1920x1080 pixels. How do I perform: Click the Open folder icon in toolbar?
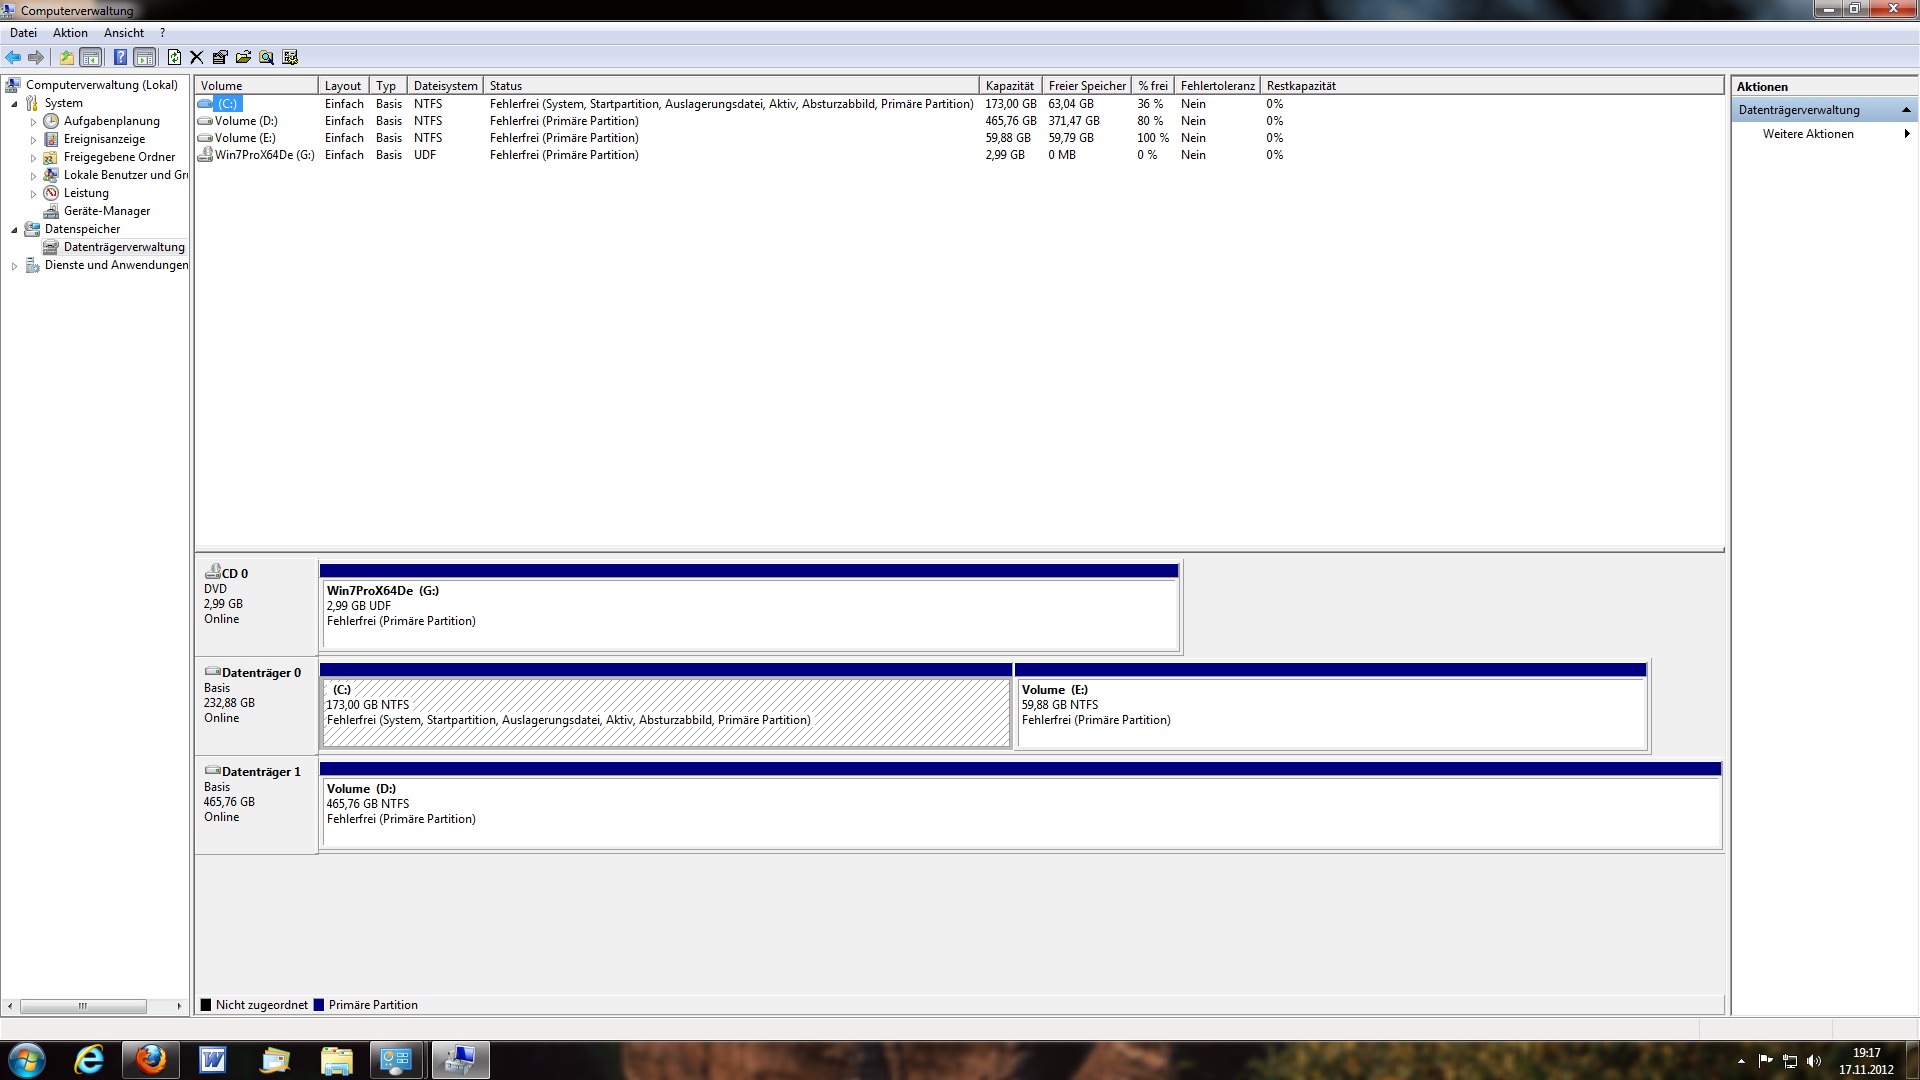coord(243,57)
